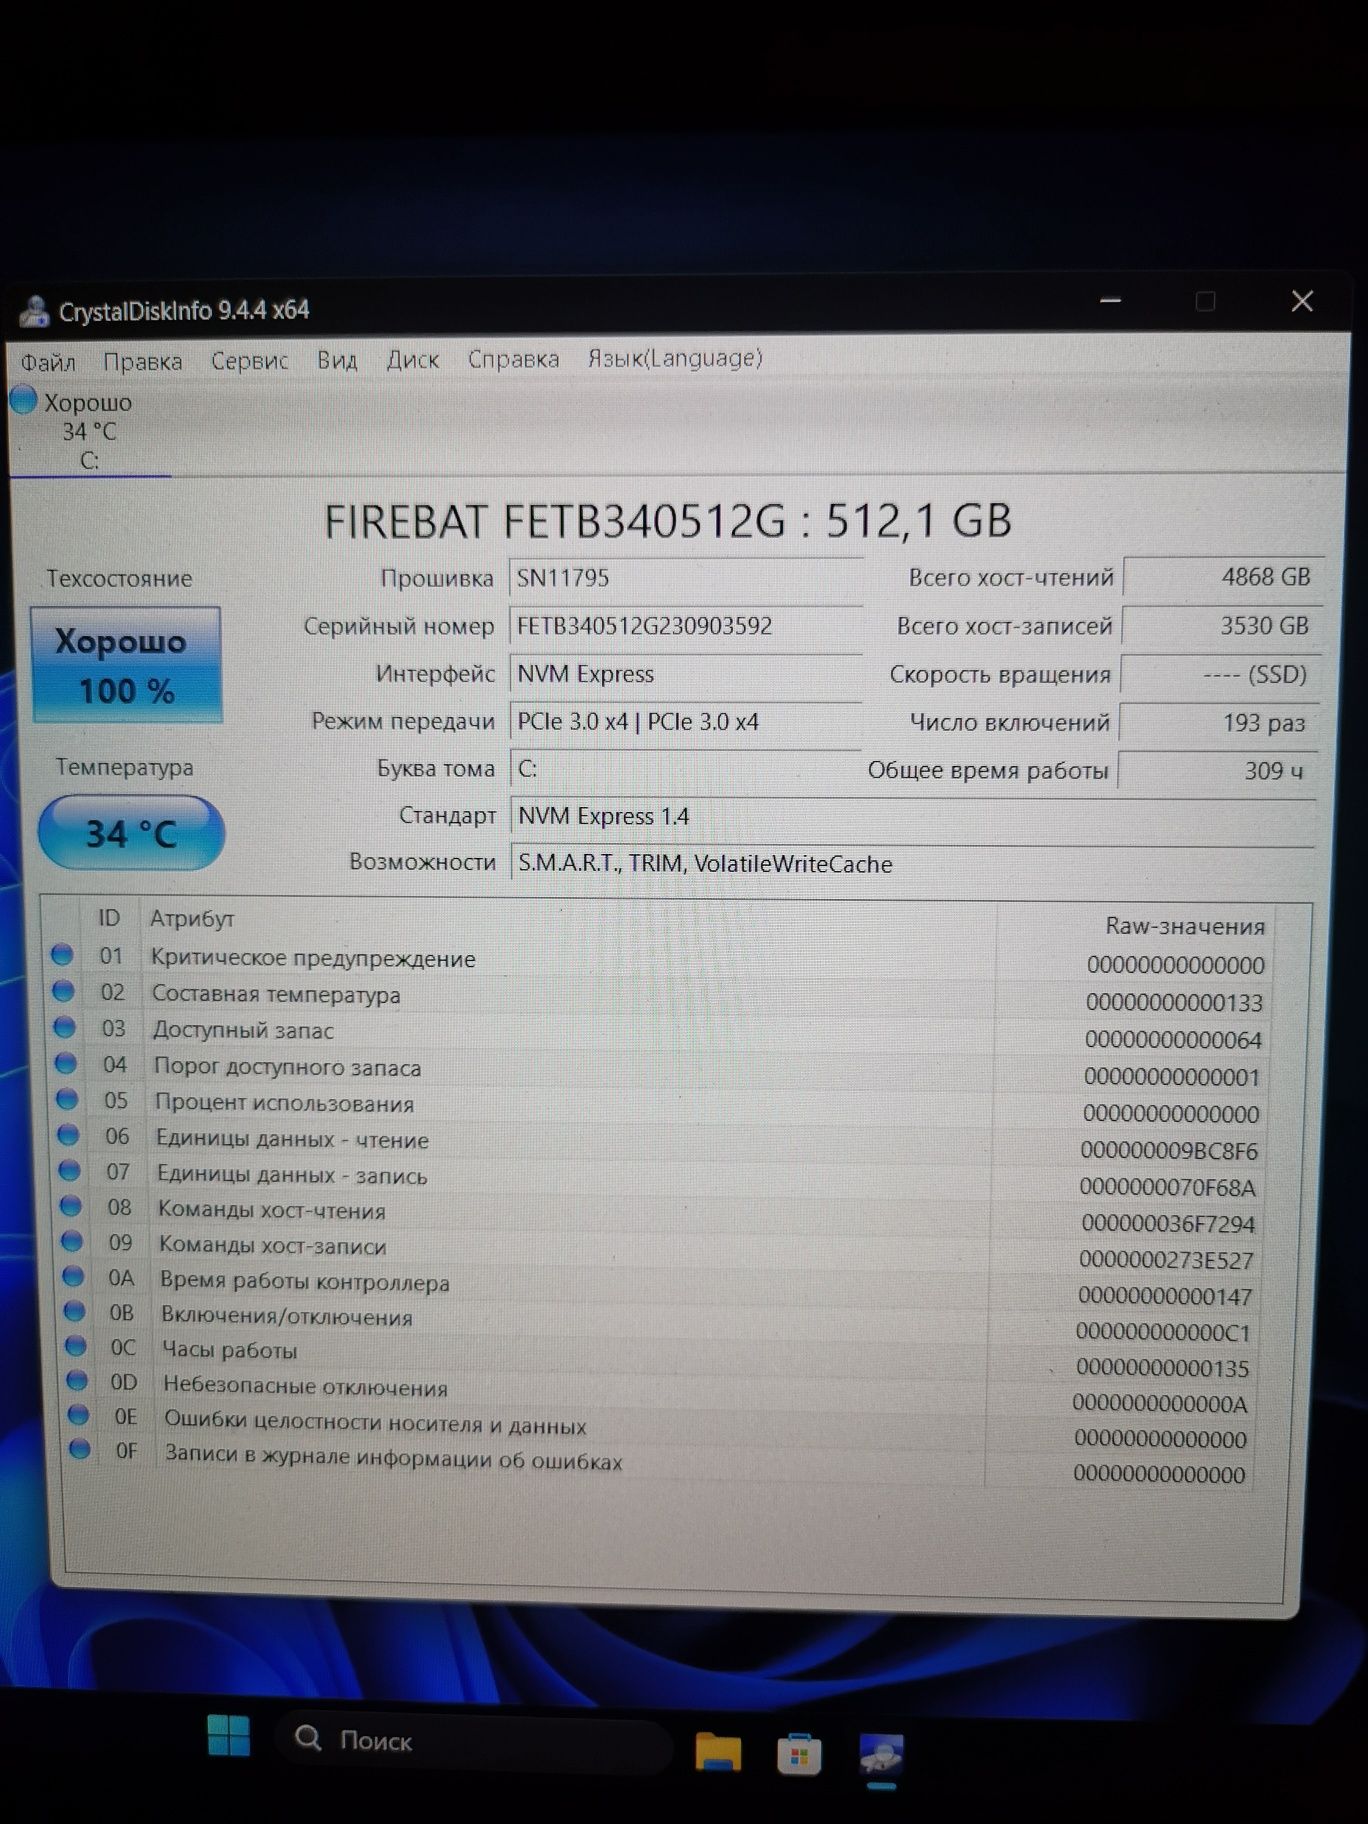This screenshot has height=1824, width=1368.
Task: Select the Время работы контроллера row
Action: [x=660, y=1287]
